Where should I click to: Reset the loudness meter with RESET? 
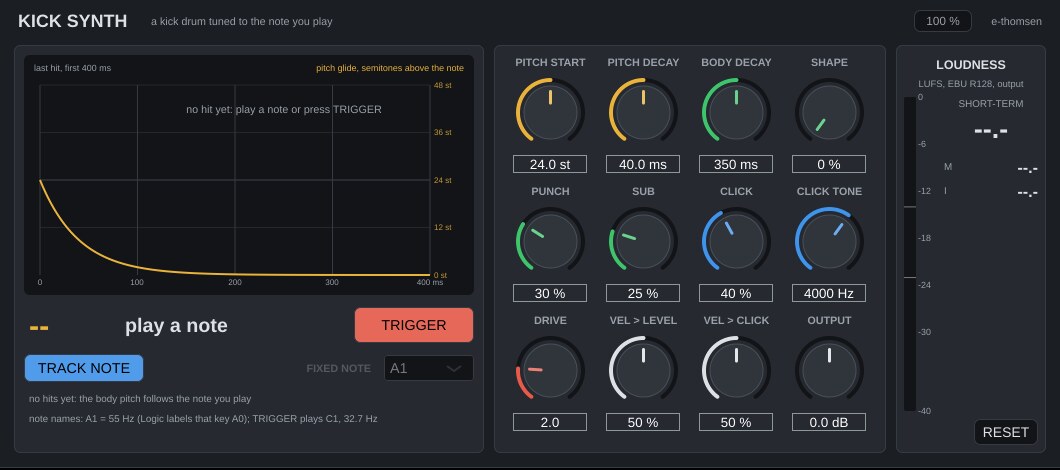(1005, 432)
